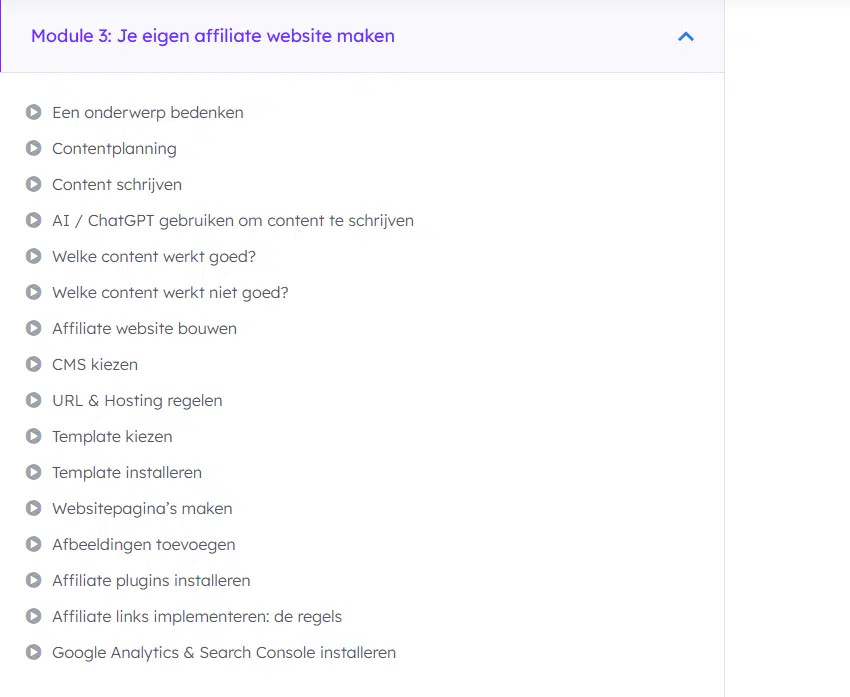Screen dimensions: 850x697
Task: Select lesson Welke content werkt niet goed?
Action: 170,292
